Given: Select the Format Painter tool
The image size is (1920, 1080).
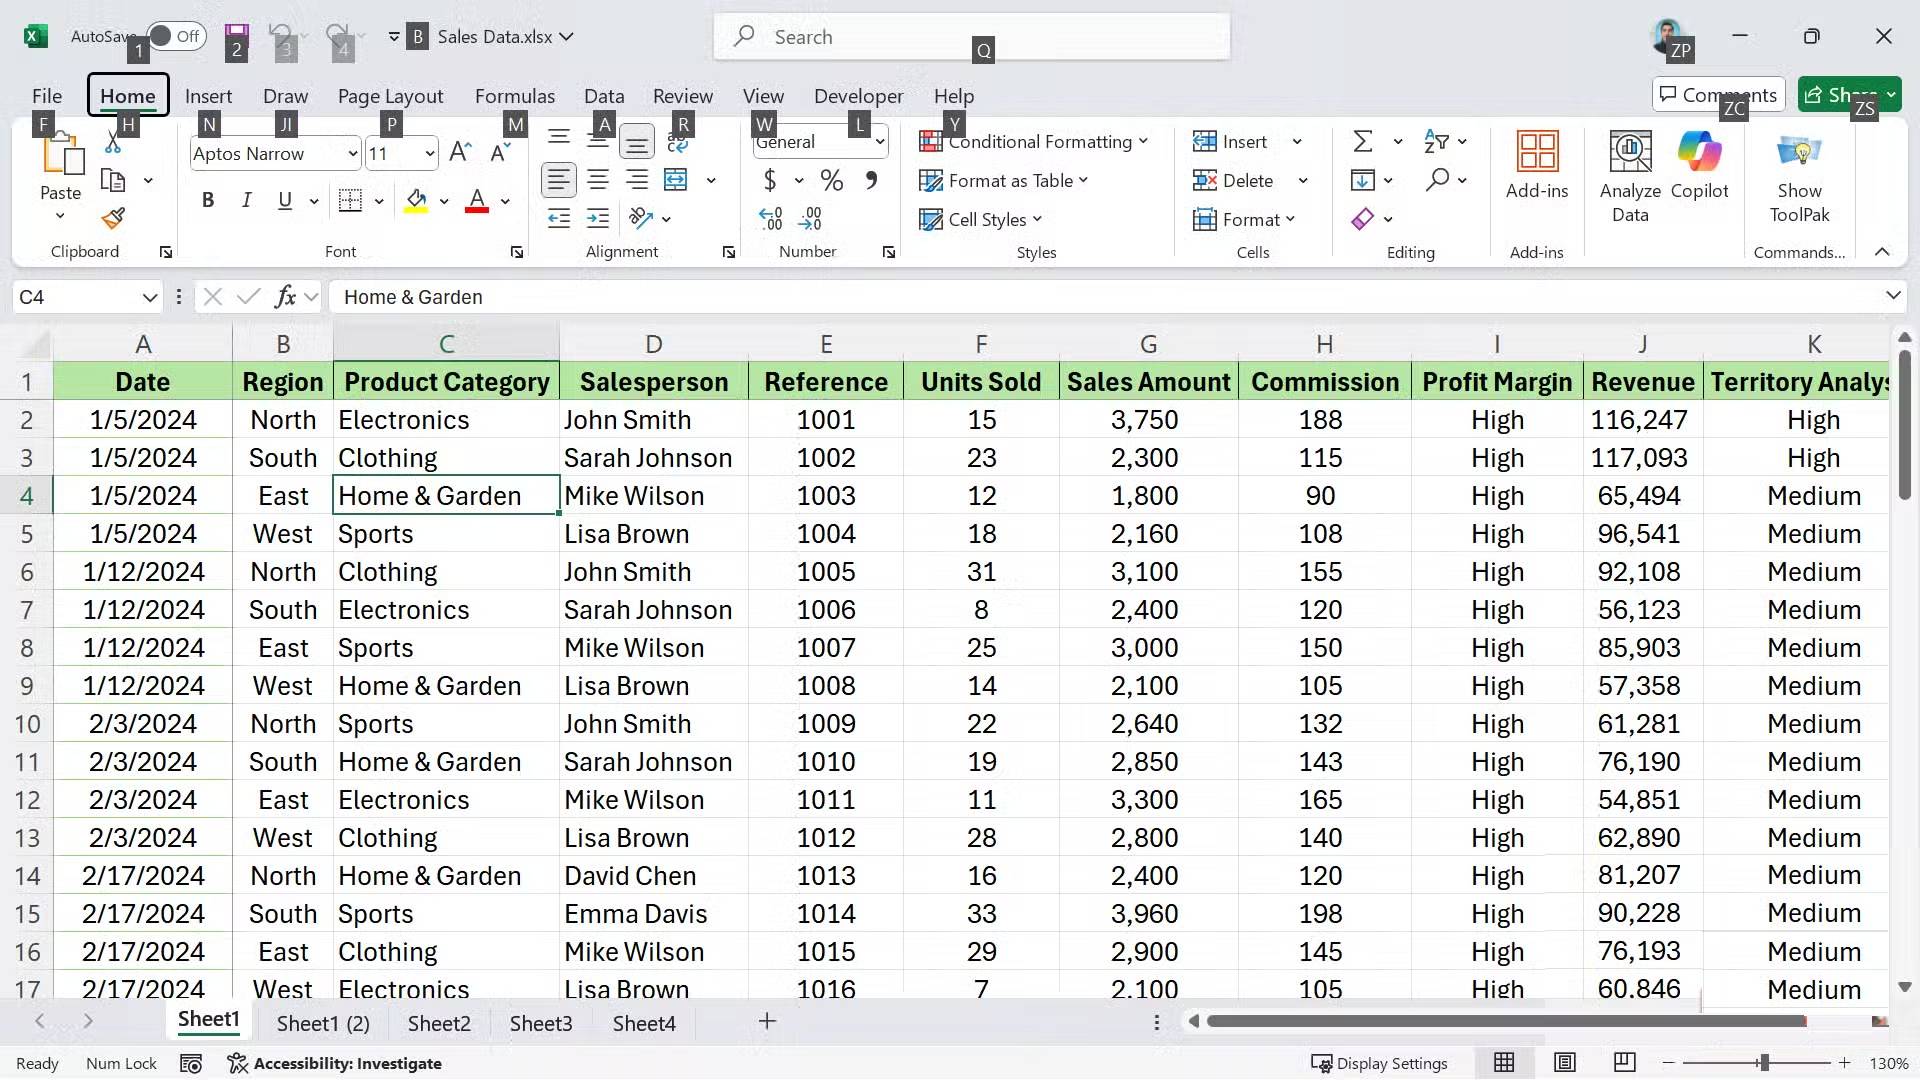Looking at the screenshot, I should (x=112, y=218).
